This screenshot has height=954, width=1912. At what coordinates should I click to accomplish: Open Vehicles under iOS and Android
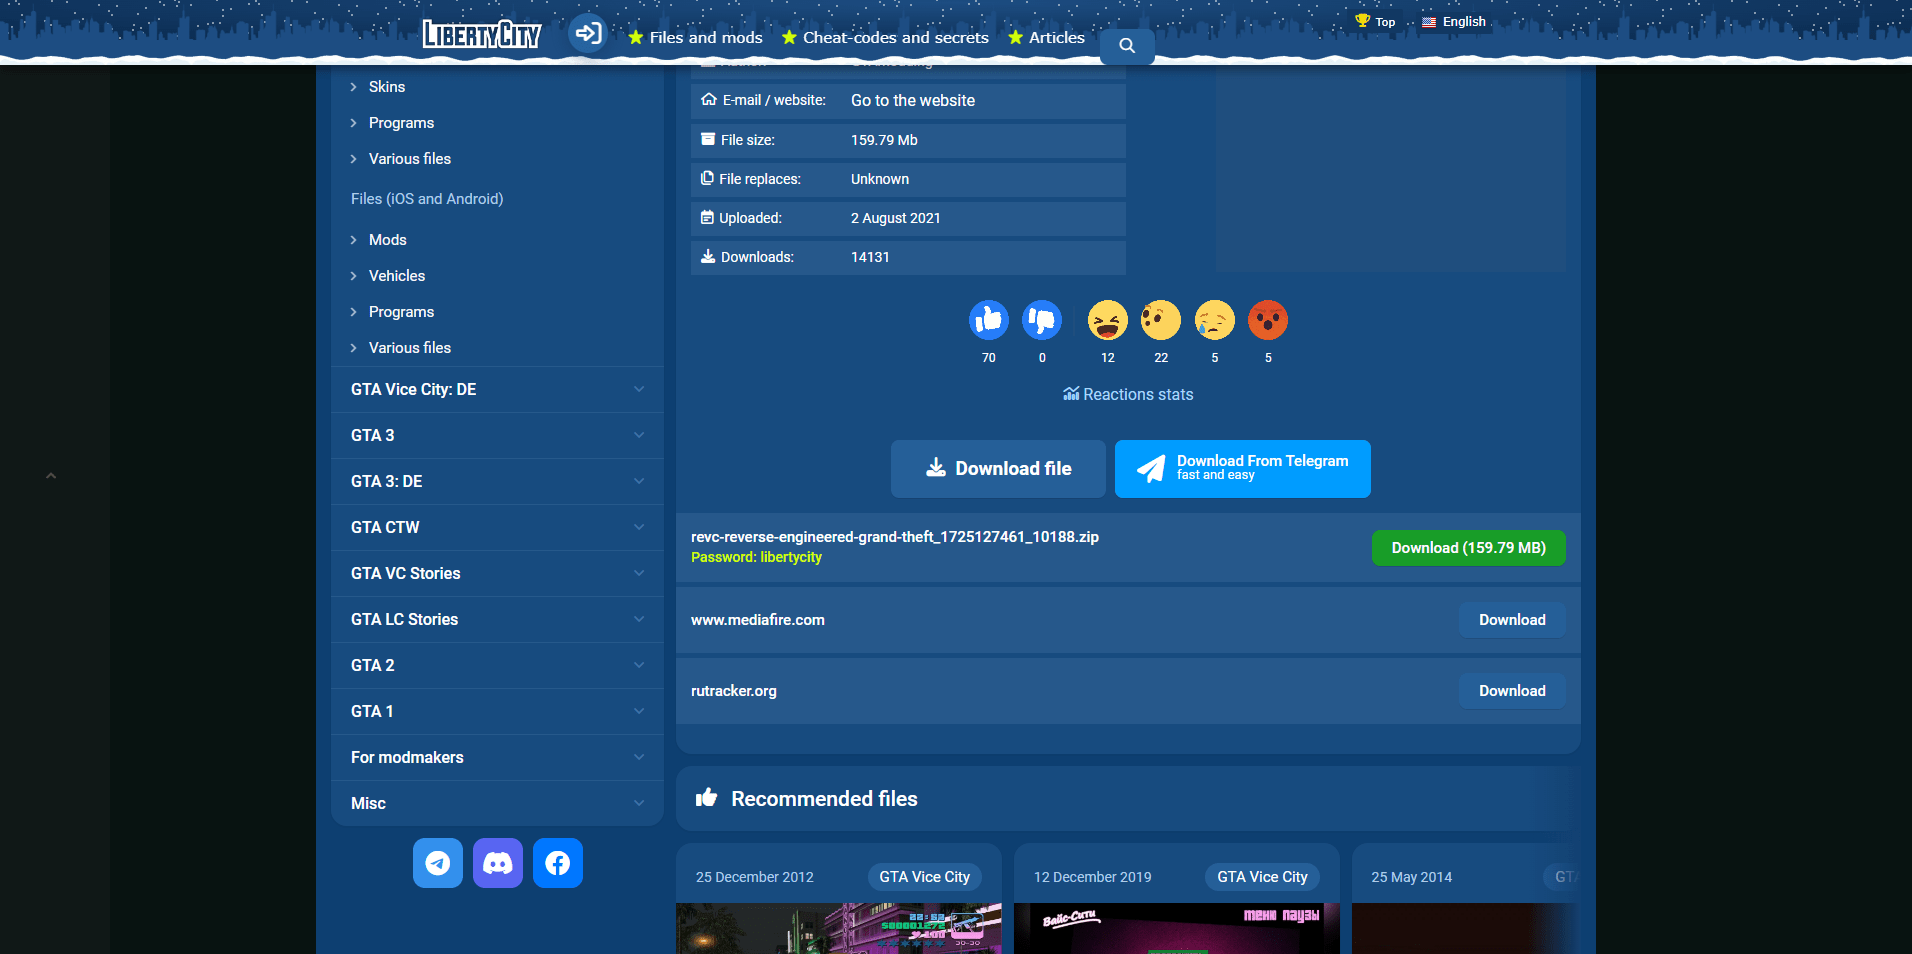pyautogui.click(x=397, y=276)
